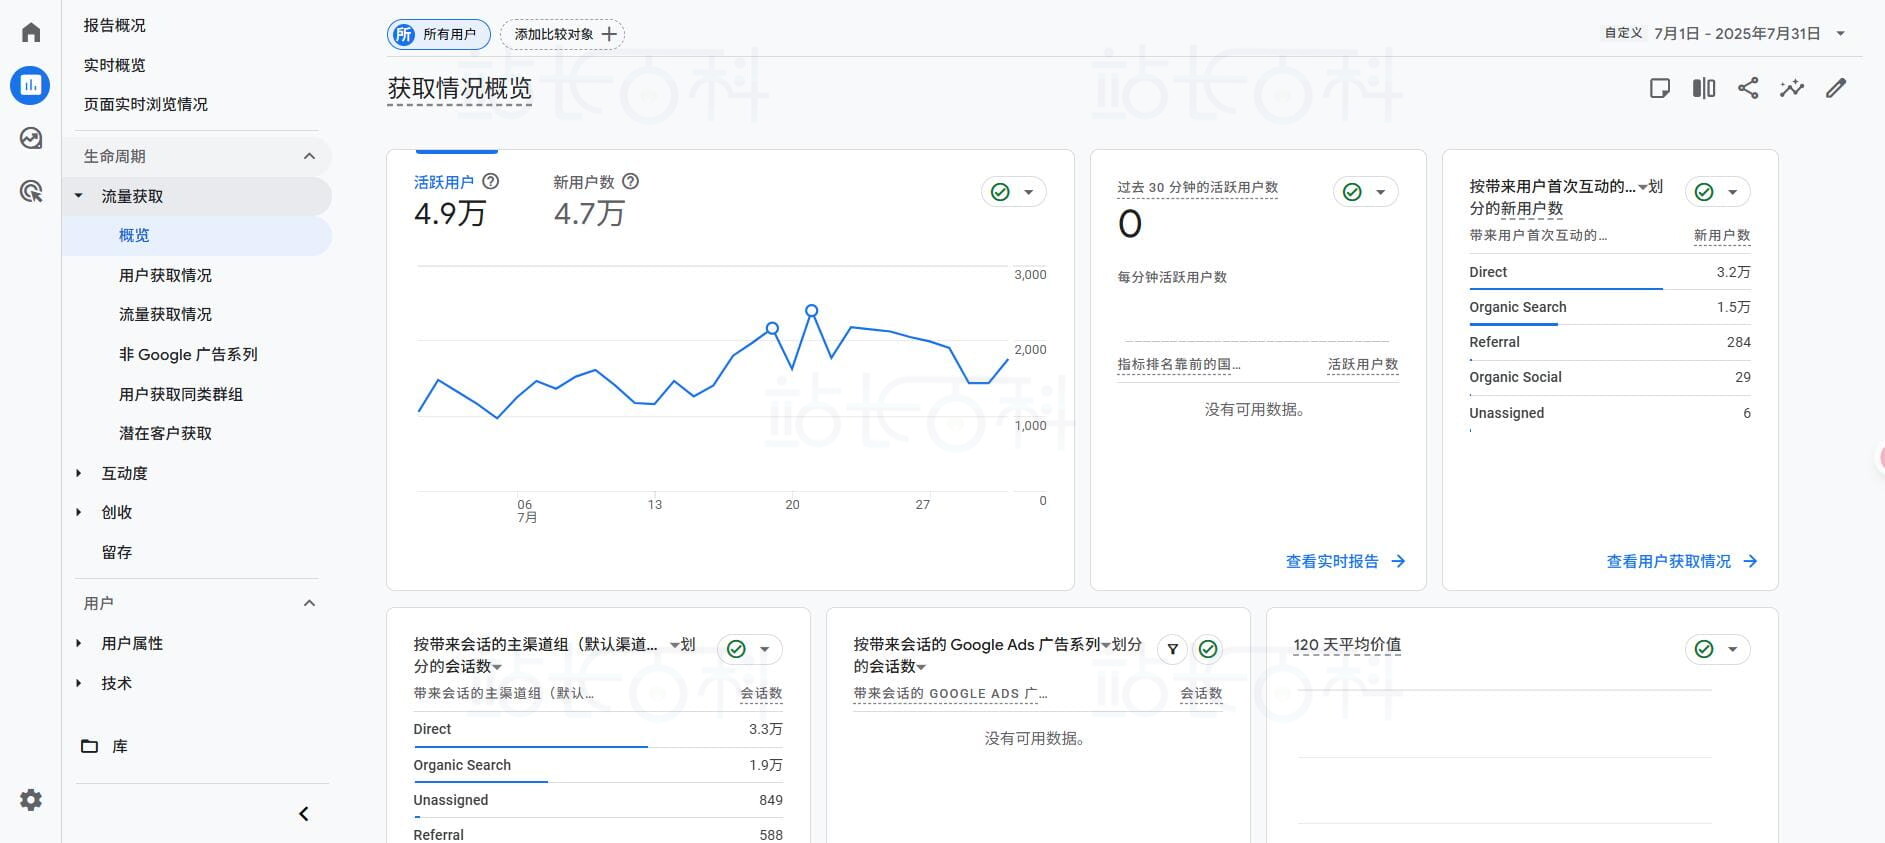Open dropdown arrow on active users chart card
The height and width of the screenshot is (843, 1885).
[1028, 192]
